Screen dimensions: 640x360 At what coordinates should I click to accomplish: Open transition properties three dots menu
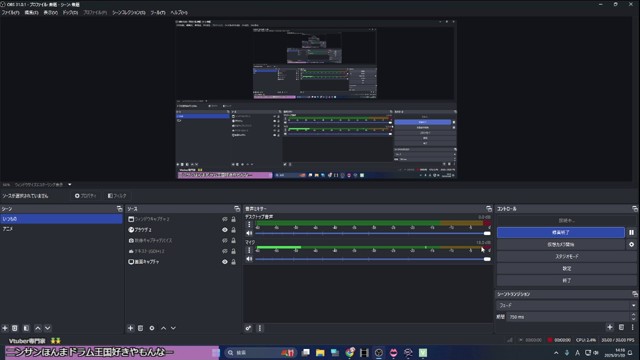(x=633, y=327)
